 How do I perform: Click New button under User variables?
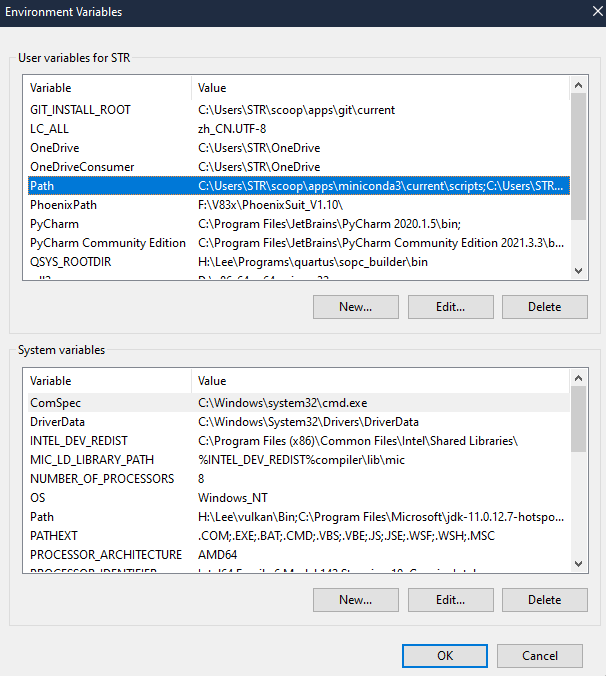(355, 307)
